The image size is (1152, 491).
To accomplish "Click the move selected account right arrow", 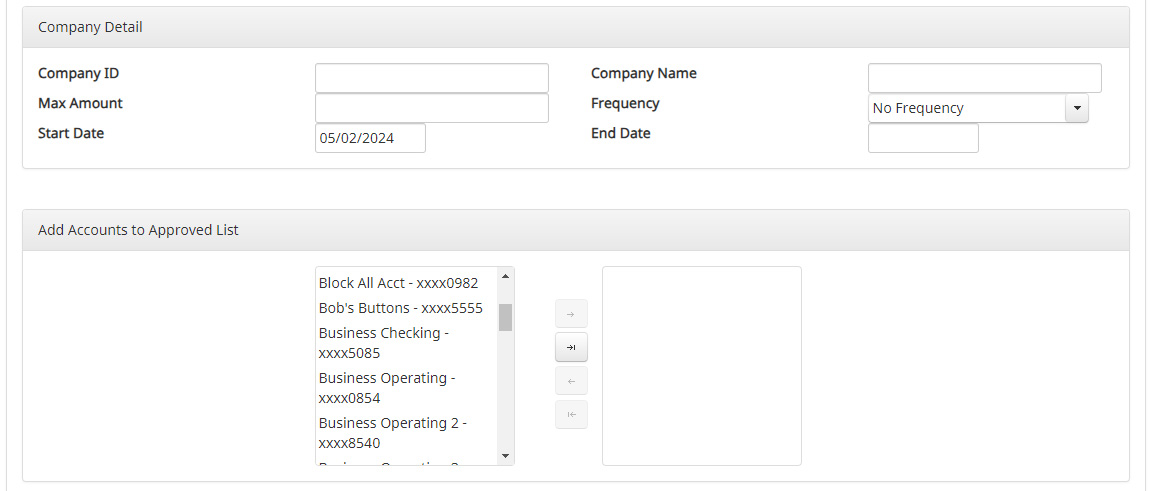I will [571, 314].
